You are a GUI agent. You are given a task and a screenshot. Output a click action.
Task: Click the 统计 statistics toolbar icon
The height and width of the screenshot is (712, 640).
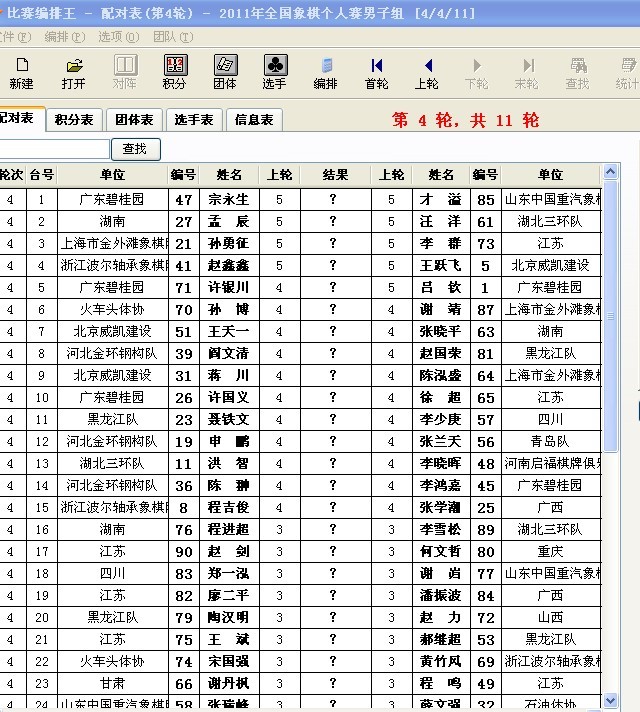627,73
